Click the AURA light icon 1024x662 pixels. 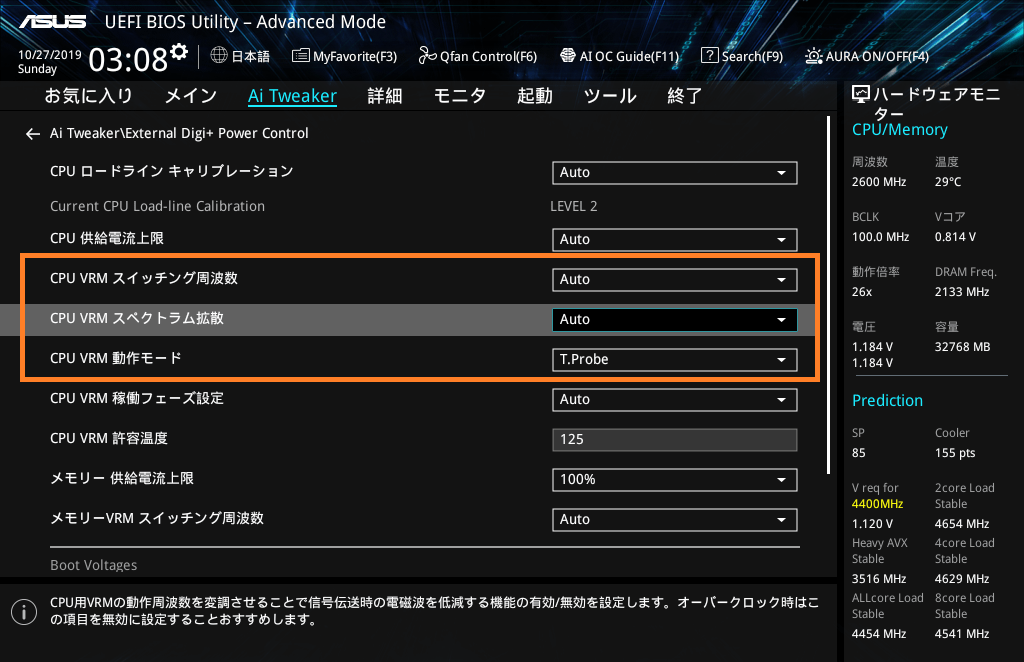pyautogui.click(x=814, y=56)
